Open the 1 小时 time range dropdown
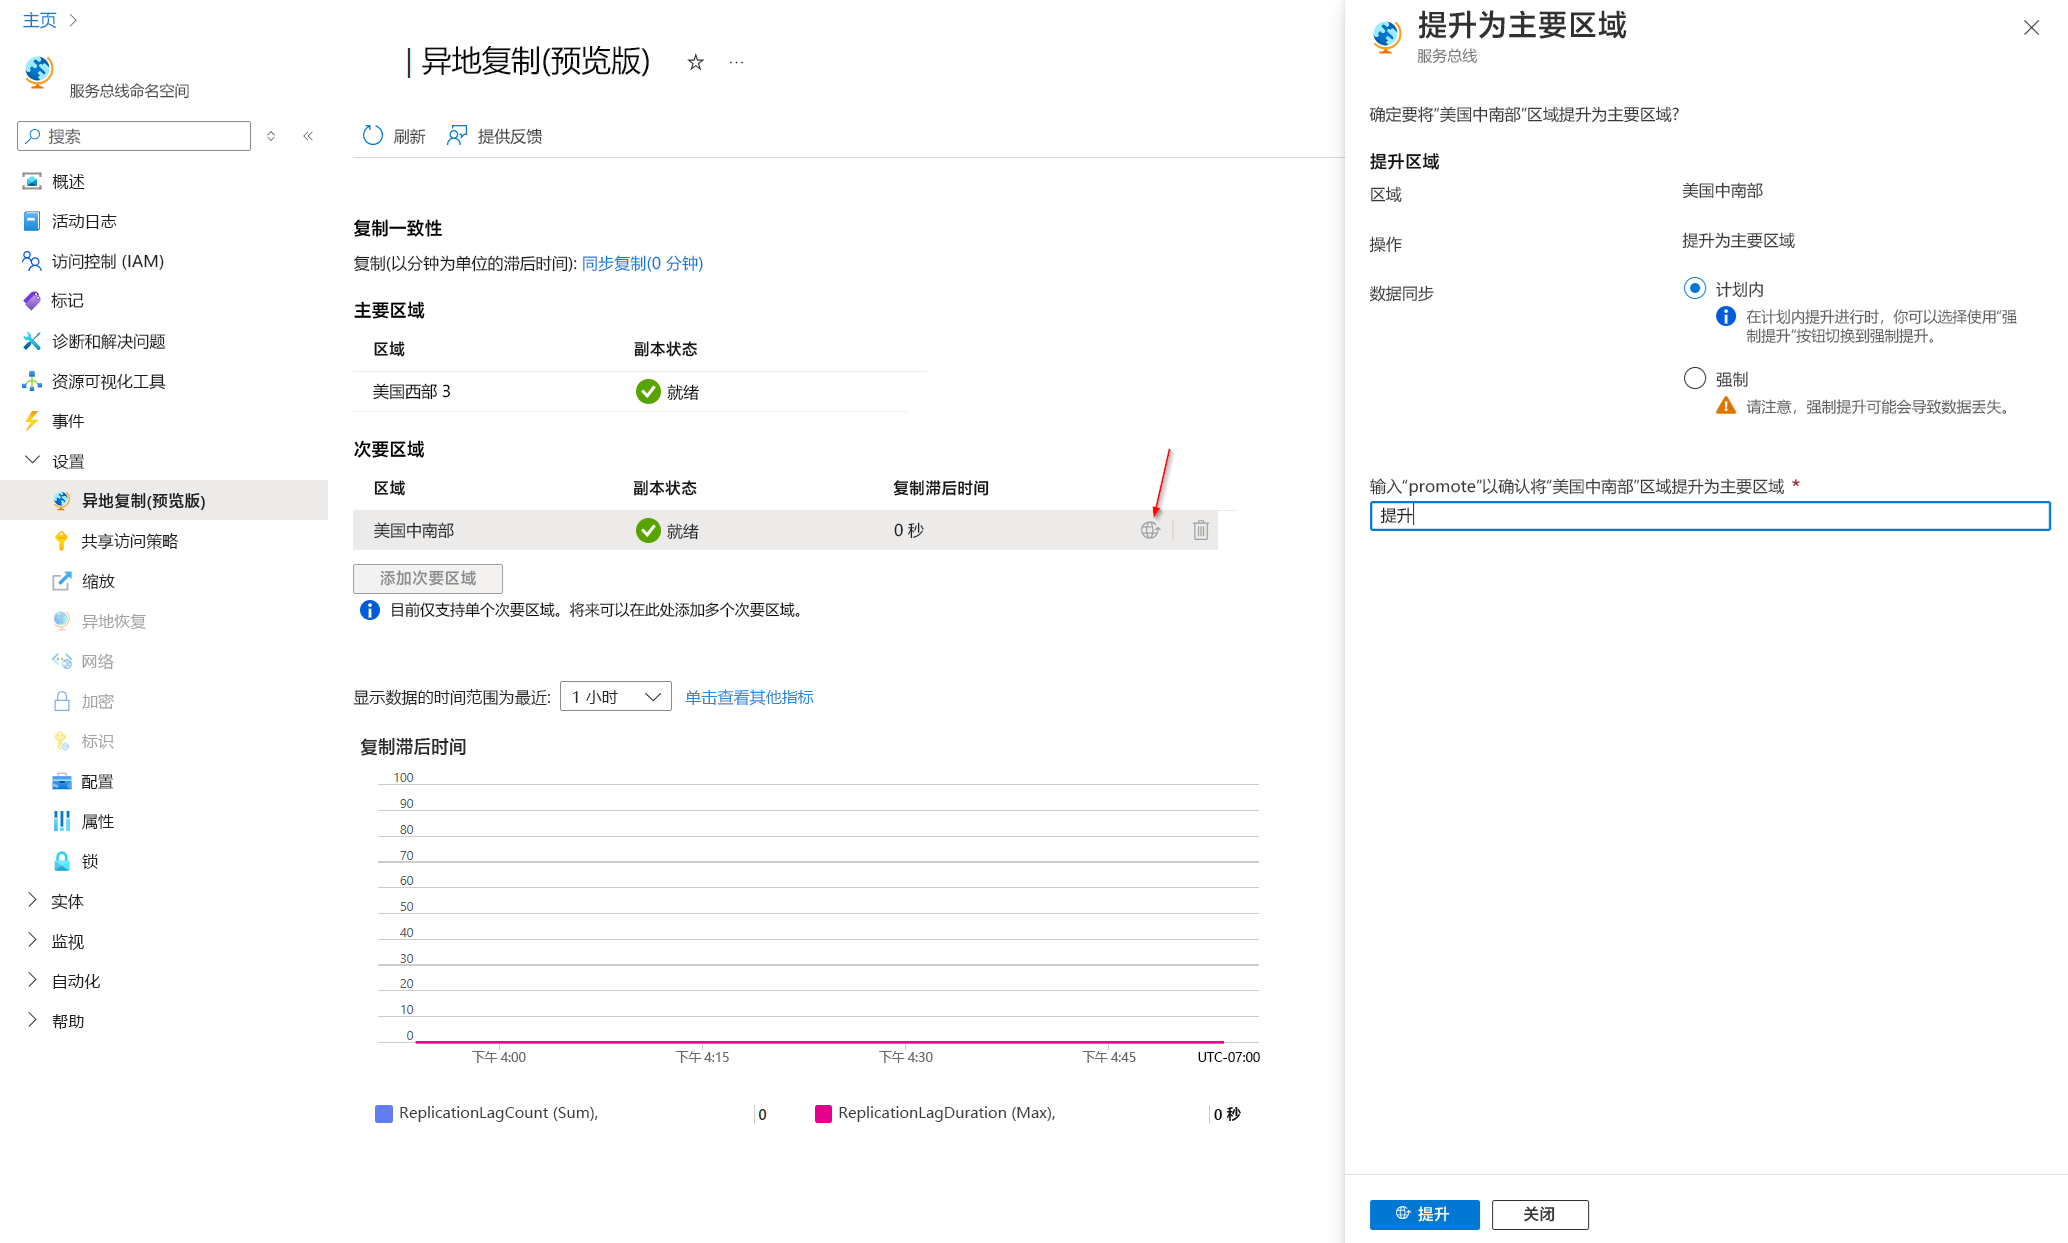Viewport: 2068px width, 1243px height. click(x=616, y=697)
